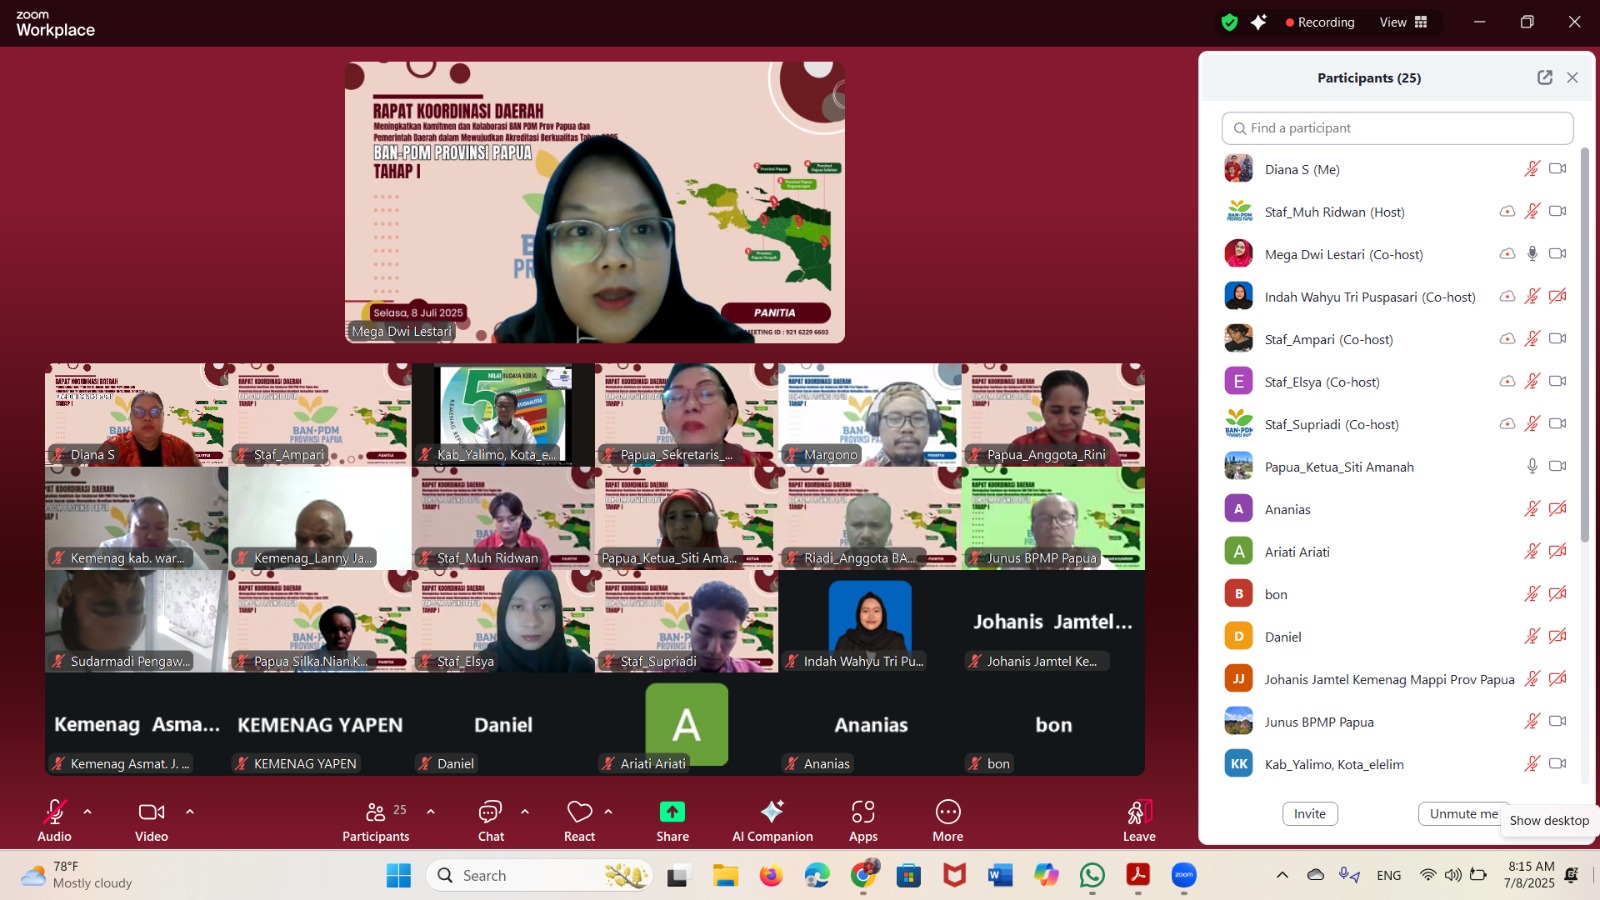
Task: Click the React heart icon
Action: pyautogui.click(x=579, y=812)
